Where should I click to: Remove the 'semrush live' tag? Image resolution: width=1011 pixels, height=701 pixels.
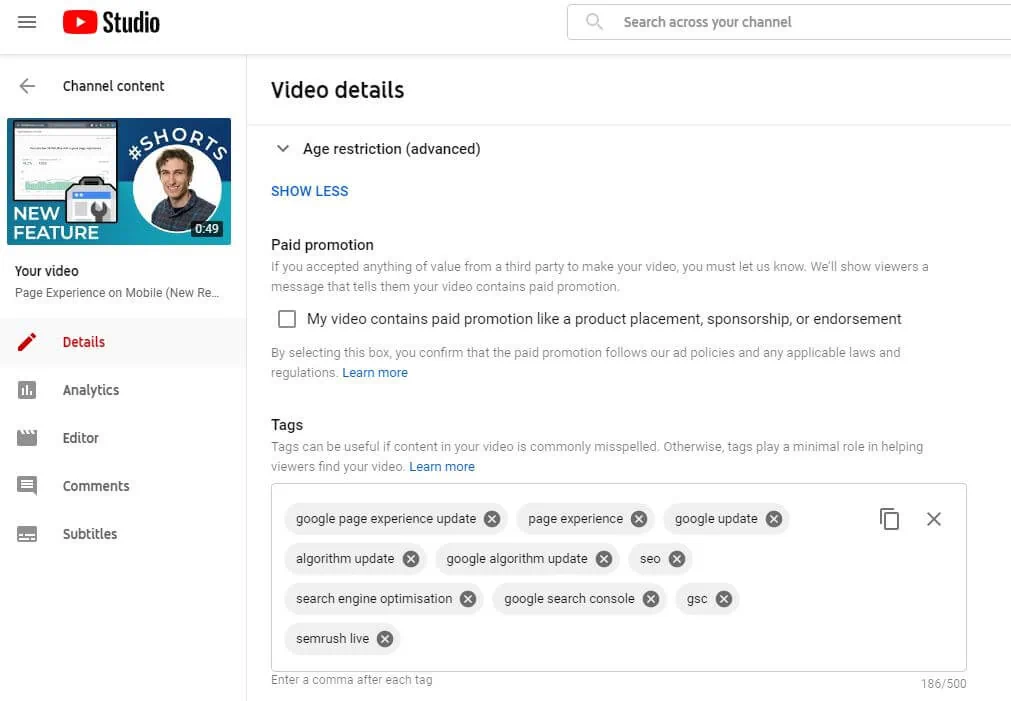click(x=385, y=639)
